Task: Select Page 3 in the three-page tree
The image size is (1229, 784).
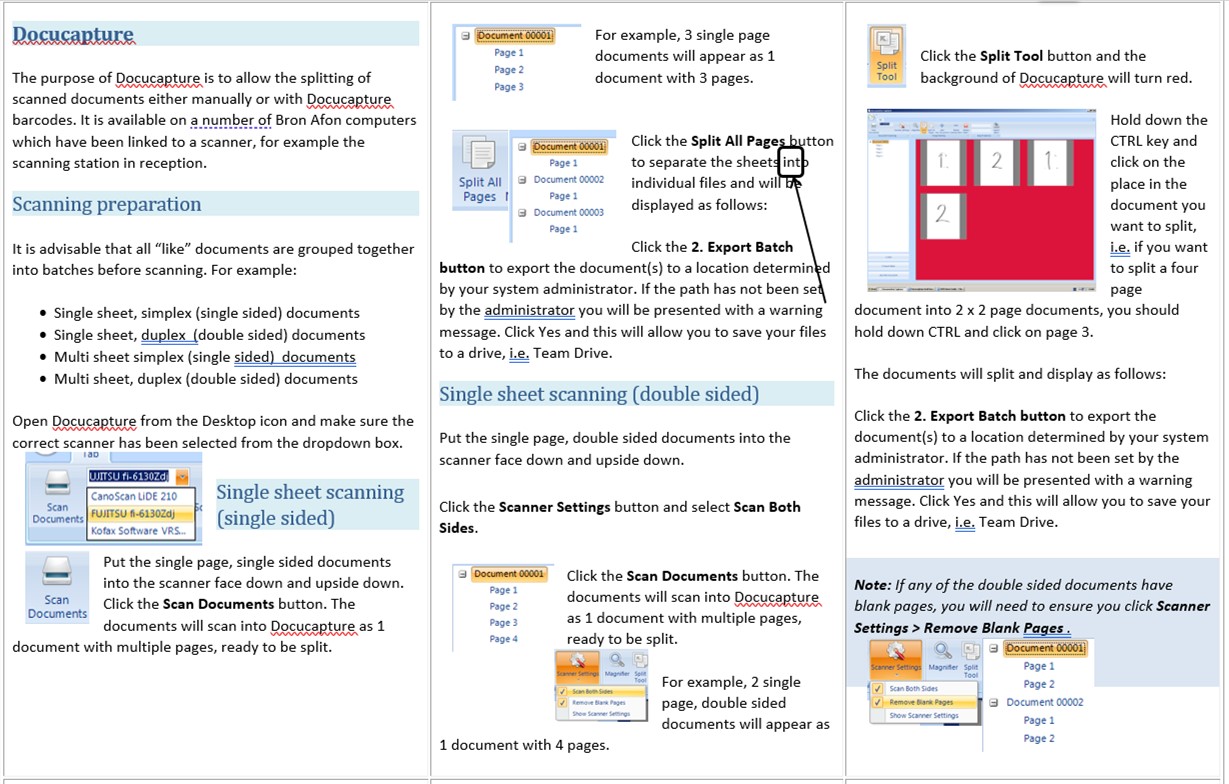Action: click(x=509, y=87)
